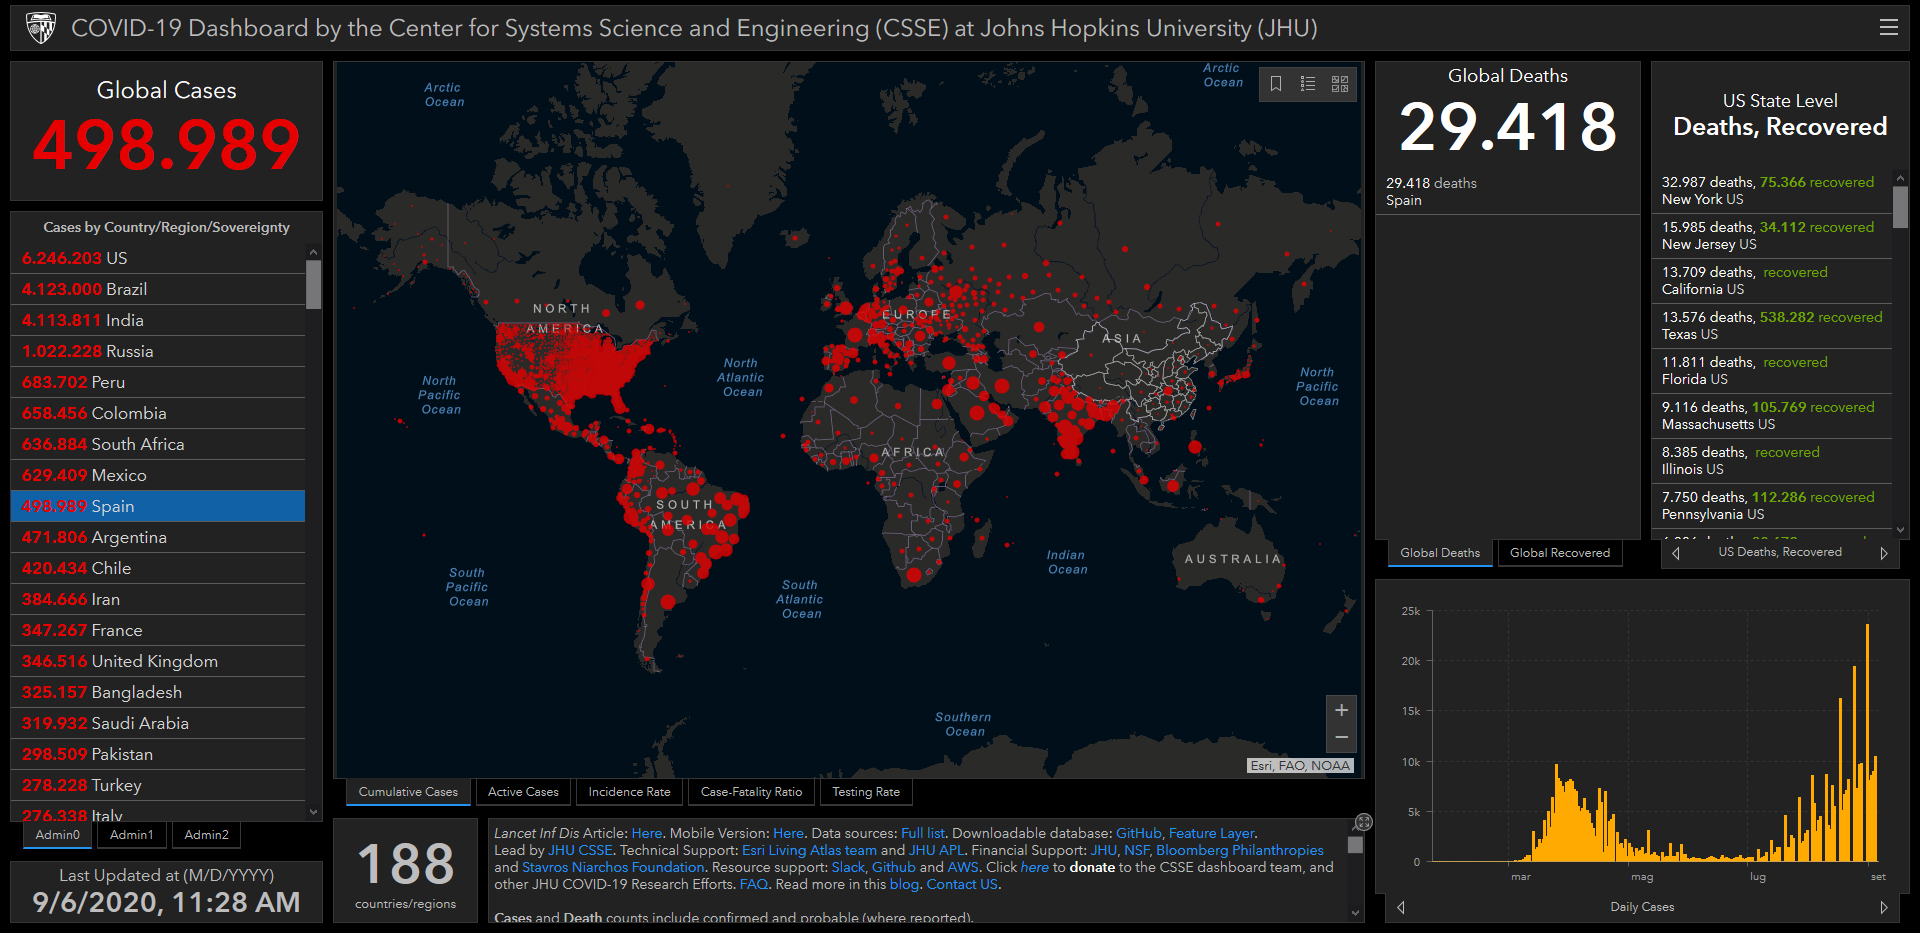Select Iran in the country list
The image size is (1920, 933).
pos(158,599)
